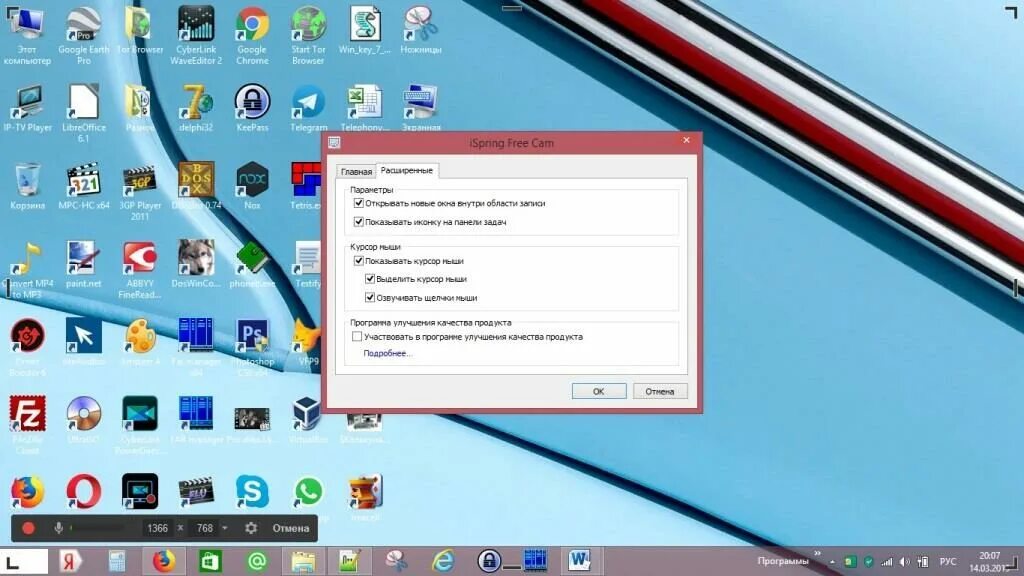Screen dimensions: 1024x576
Task: Select LibreOffice 6.1 desktop icon
Action: [x=84, y=114]
